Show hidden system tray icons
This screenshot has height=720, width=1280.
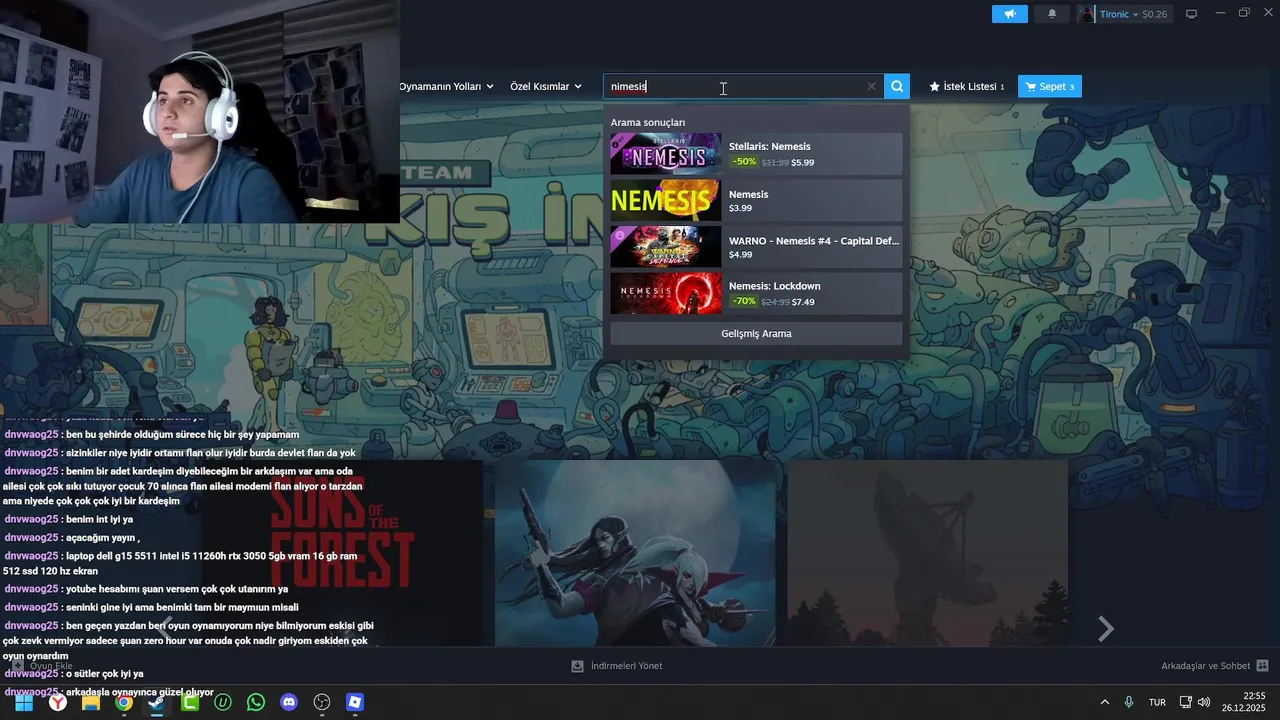pos(1104,702)
